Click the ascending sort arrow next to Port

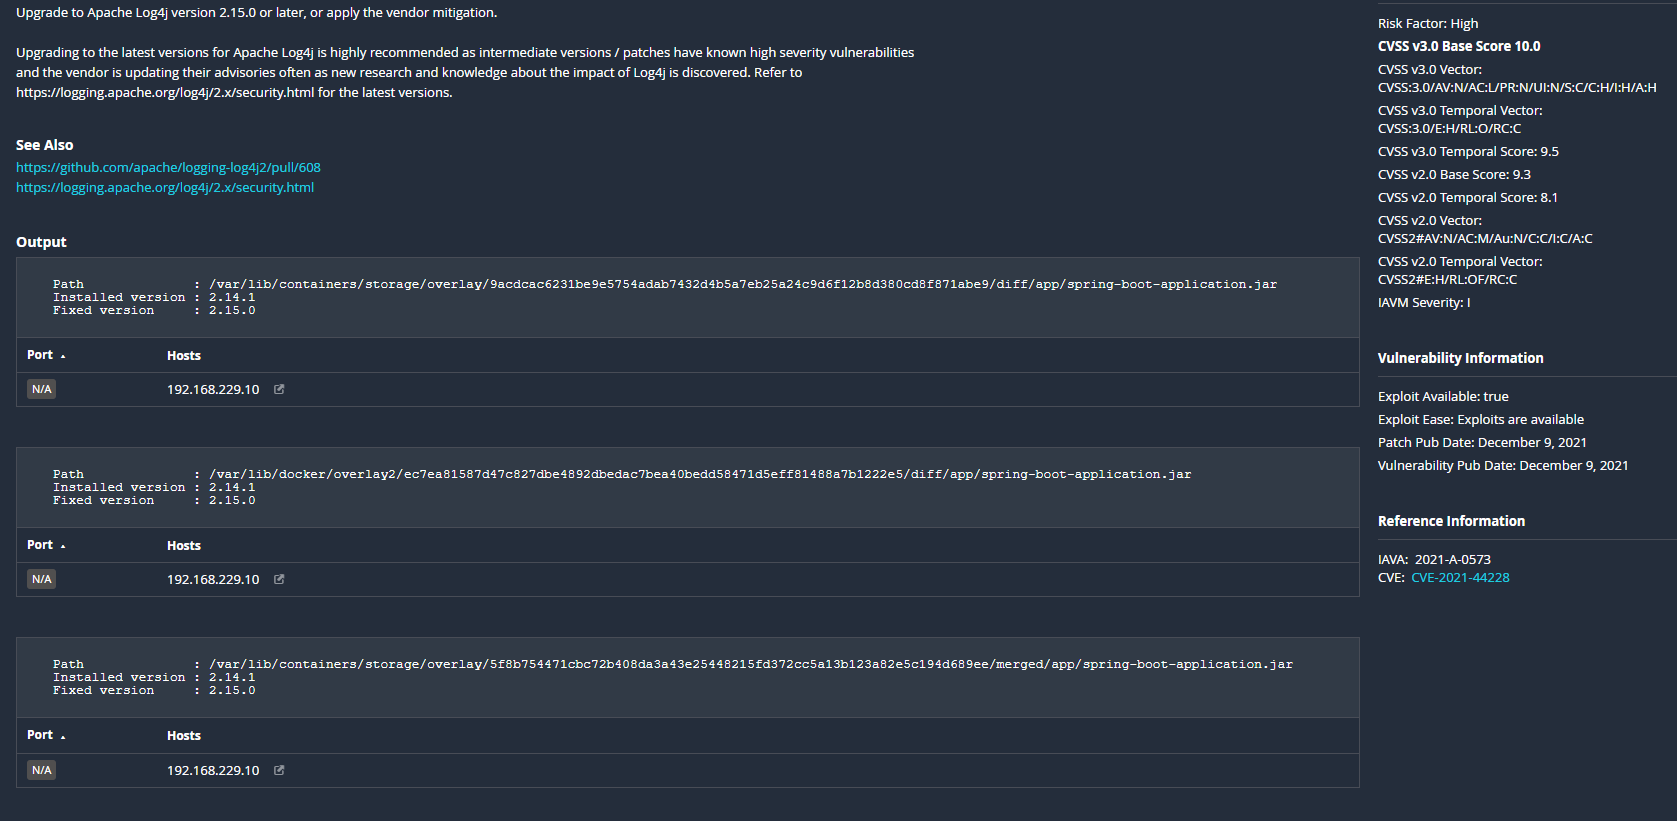pyautogui.click(x=62, y=356)
